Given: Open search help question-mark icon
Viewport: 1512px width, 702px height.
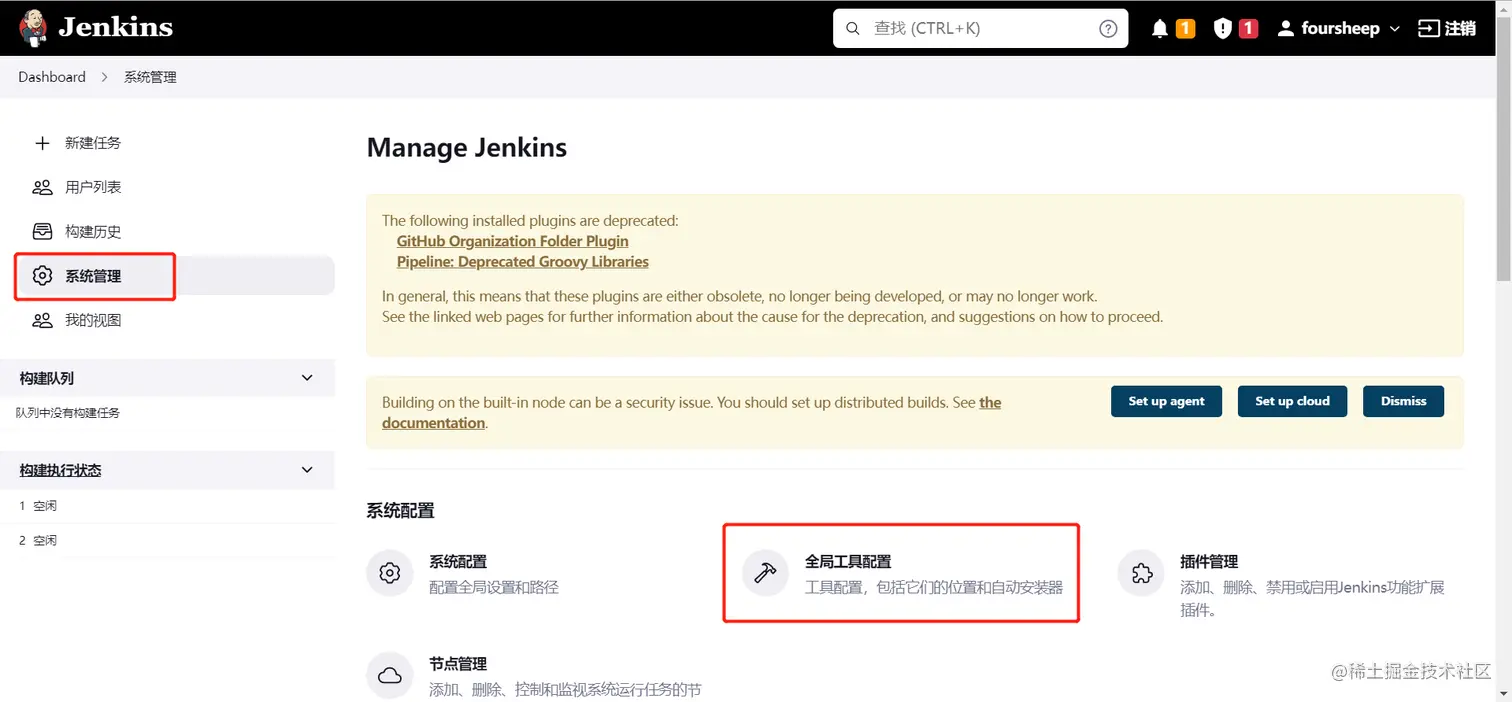Looking at the screenshot, I should click(x=1108, y=29).
